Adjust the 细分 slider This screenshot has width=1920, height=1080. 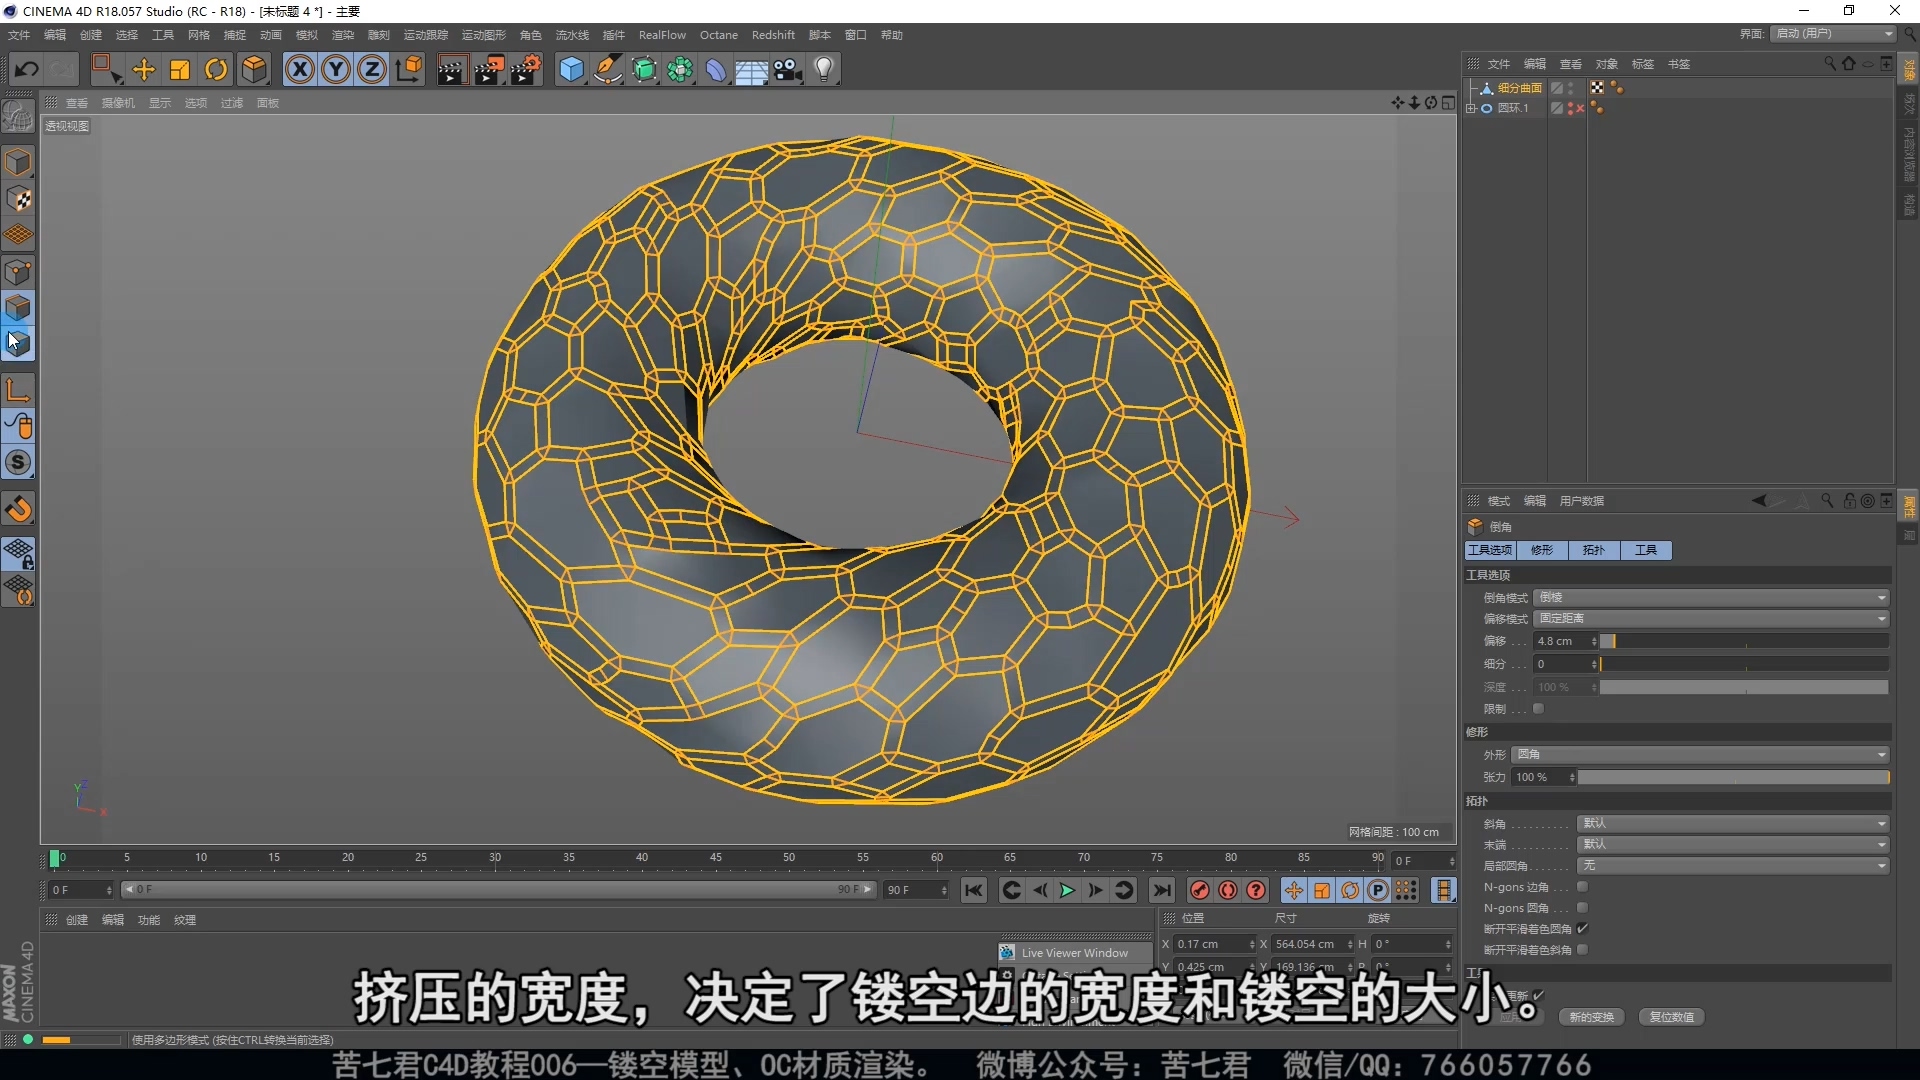pos(1744,664)
